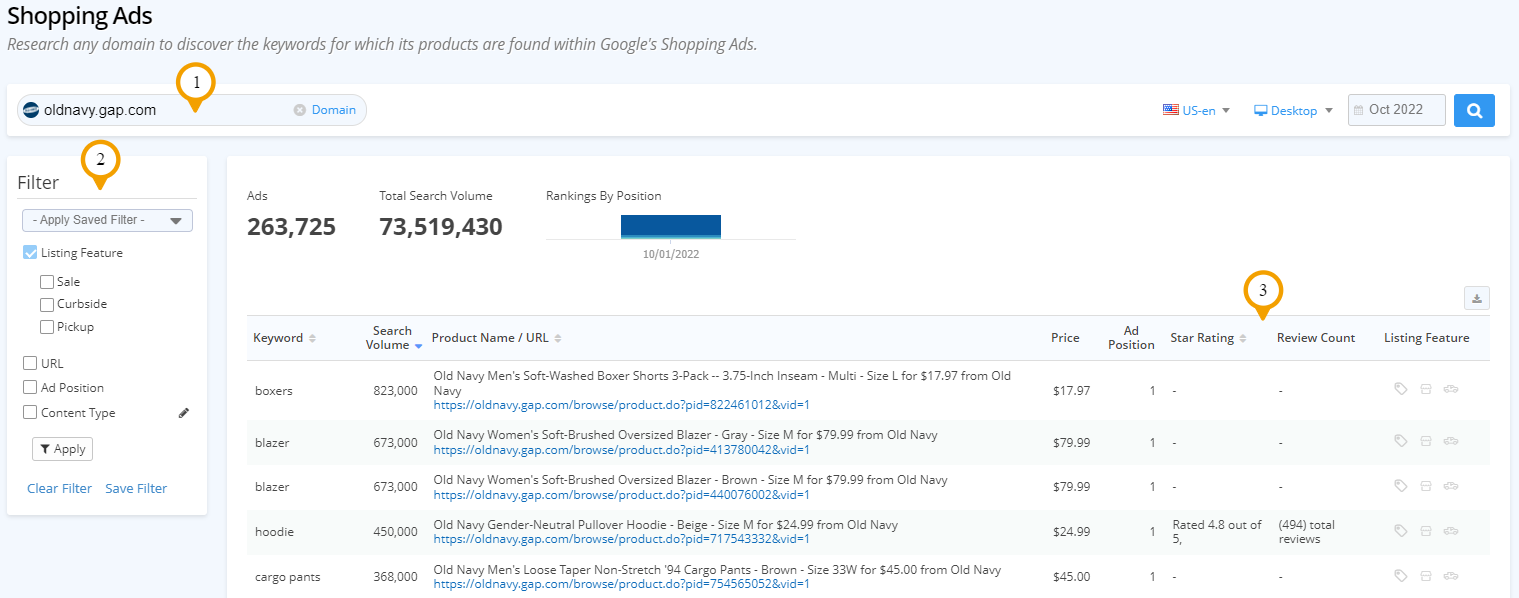
Task: Enable the Ad Position filter checkbox
Action: pyautogui.click(x=30, y=387)
